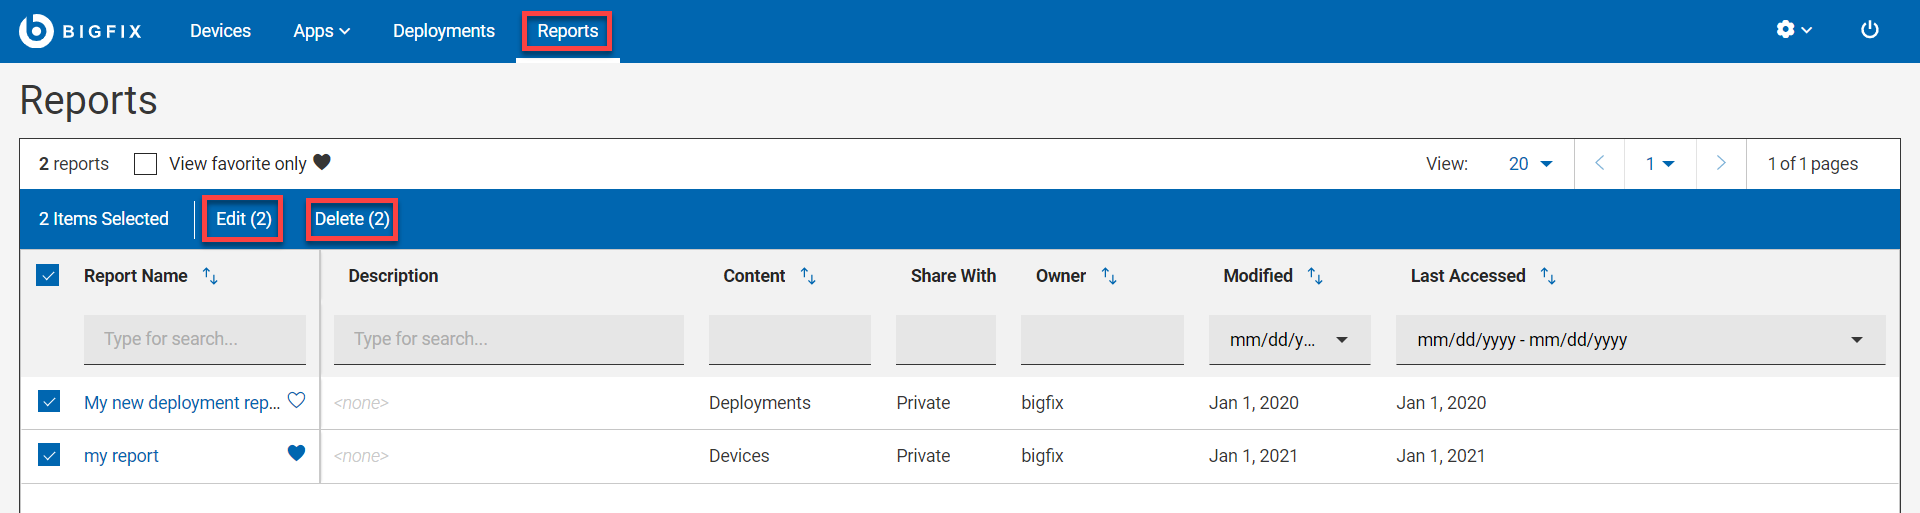Image resolution: width=1920 pixels, height=513 pixels.
Task: Uncheck the select-all reports checkbox
Action: (48, 275)
